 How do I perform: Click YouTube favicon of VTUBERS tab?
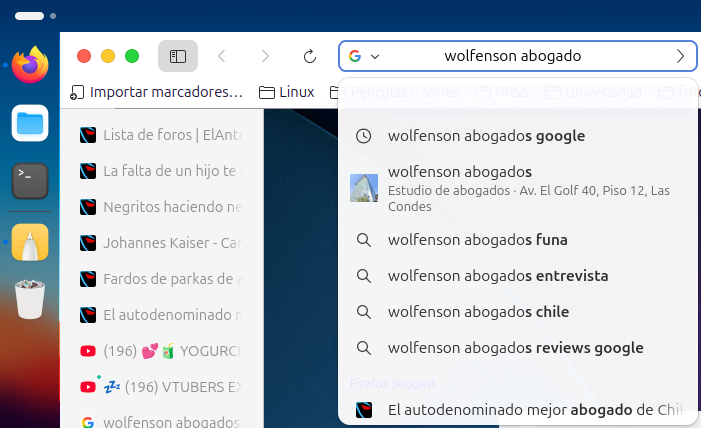tap(88, 387)
